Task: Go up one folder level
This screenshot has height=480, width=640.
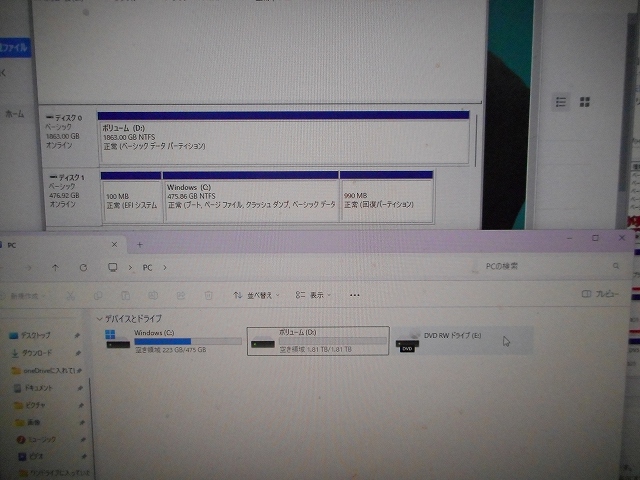Action: [x=55, y=268]
